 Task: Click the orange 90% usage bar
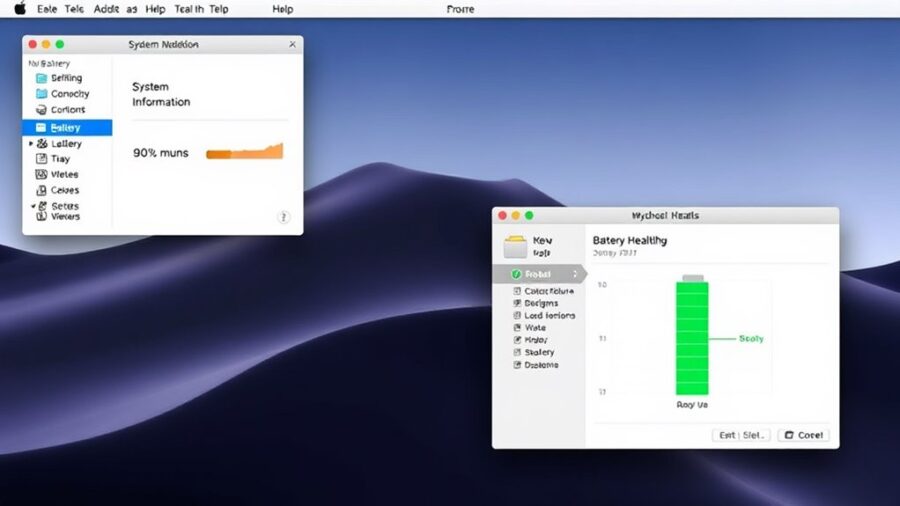[x=244, y=153]
